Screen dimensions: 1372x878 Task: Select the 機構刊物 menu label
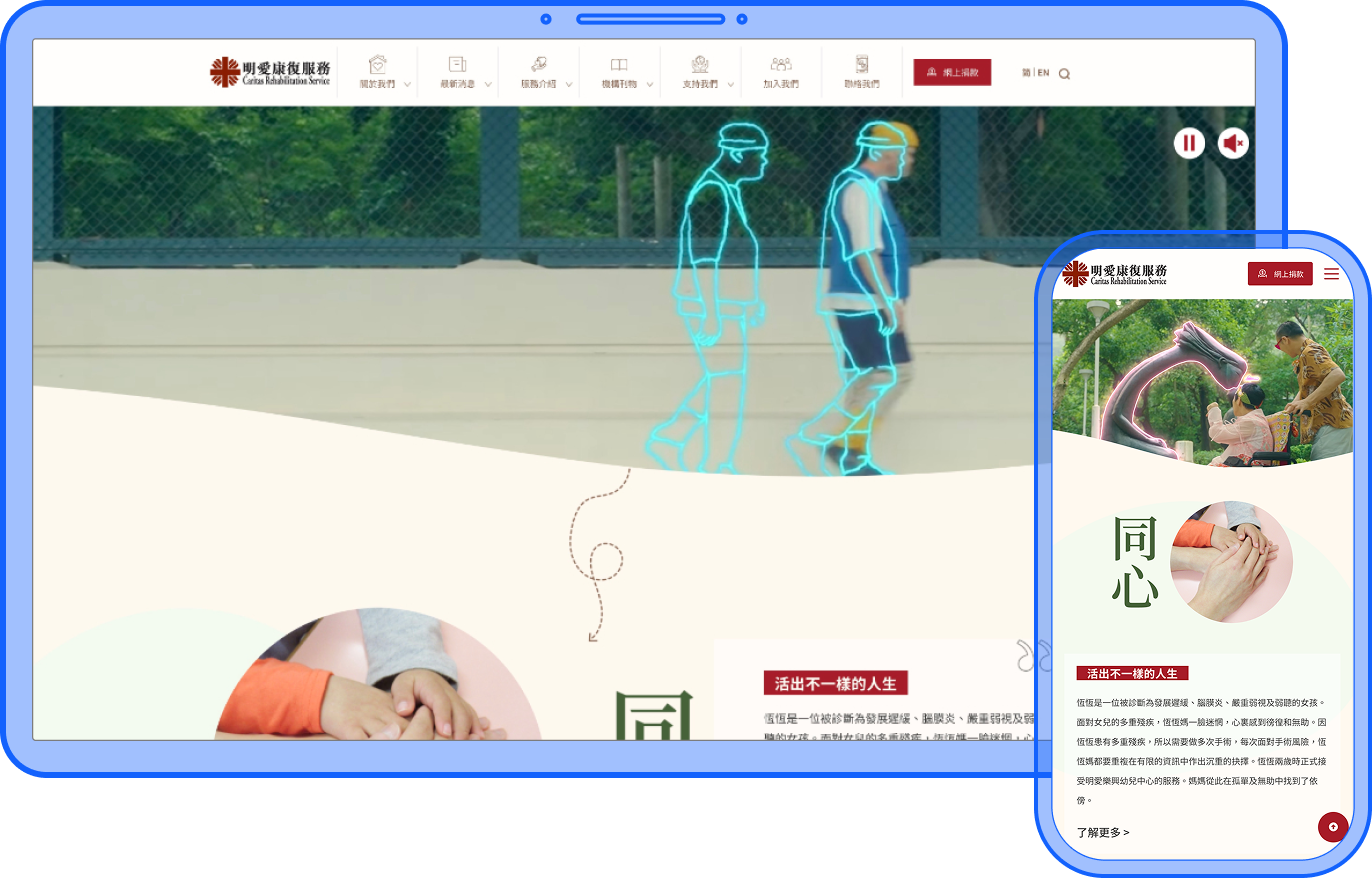[619, 85]
